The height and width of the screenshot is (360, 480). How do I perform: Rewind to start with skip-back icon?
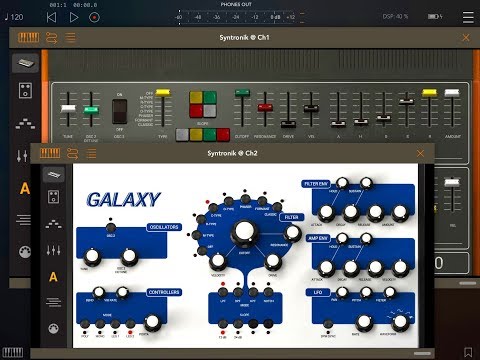click(x=51, y=17)
